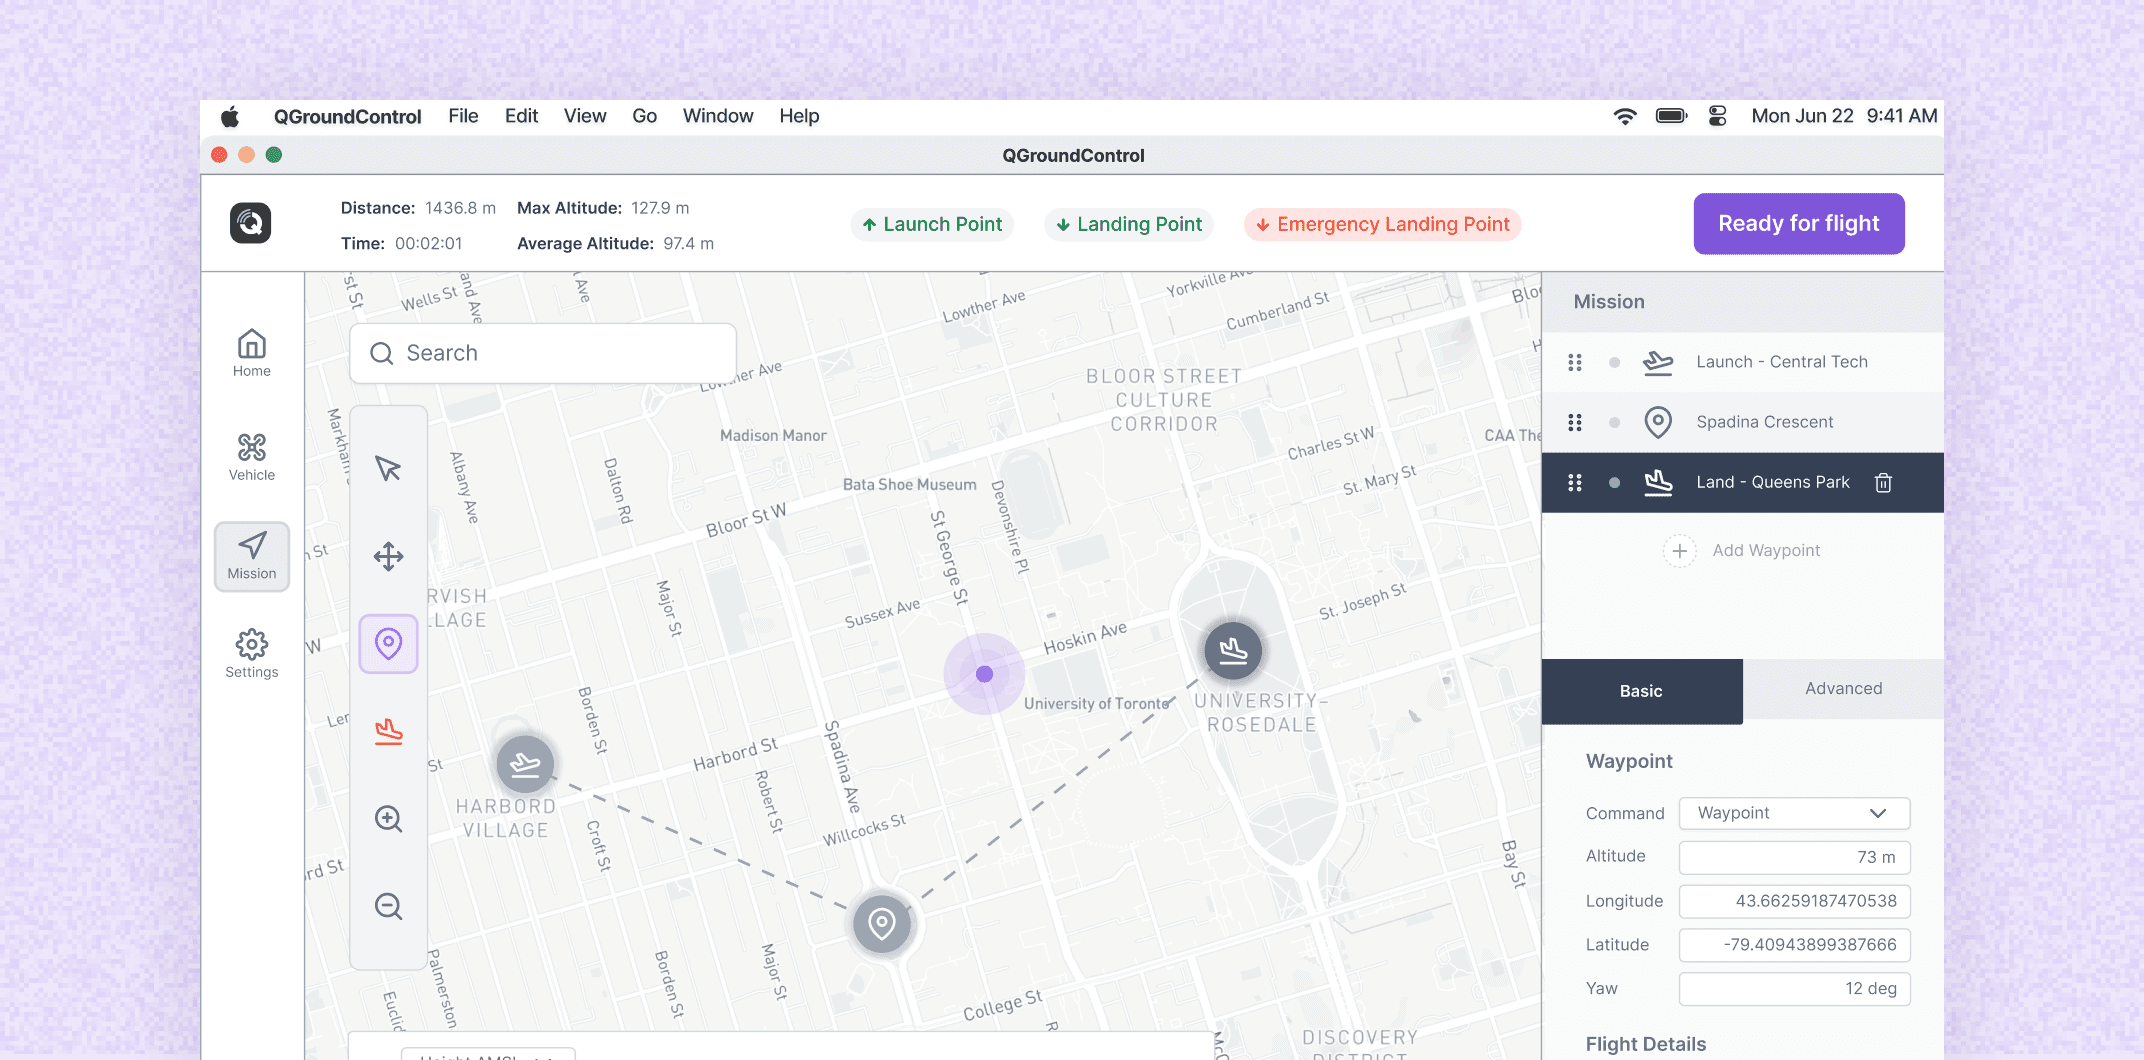Select the landing point map tool

[x=388, y=731]
